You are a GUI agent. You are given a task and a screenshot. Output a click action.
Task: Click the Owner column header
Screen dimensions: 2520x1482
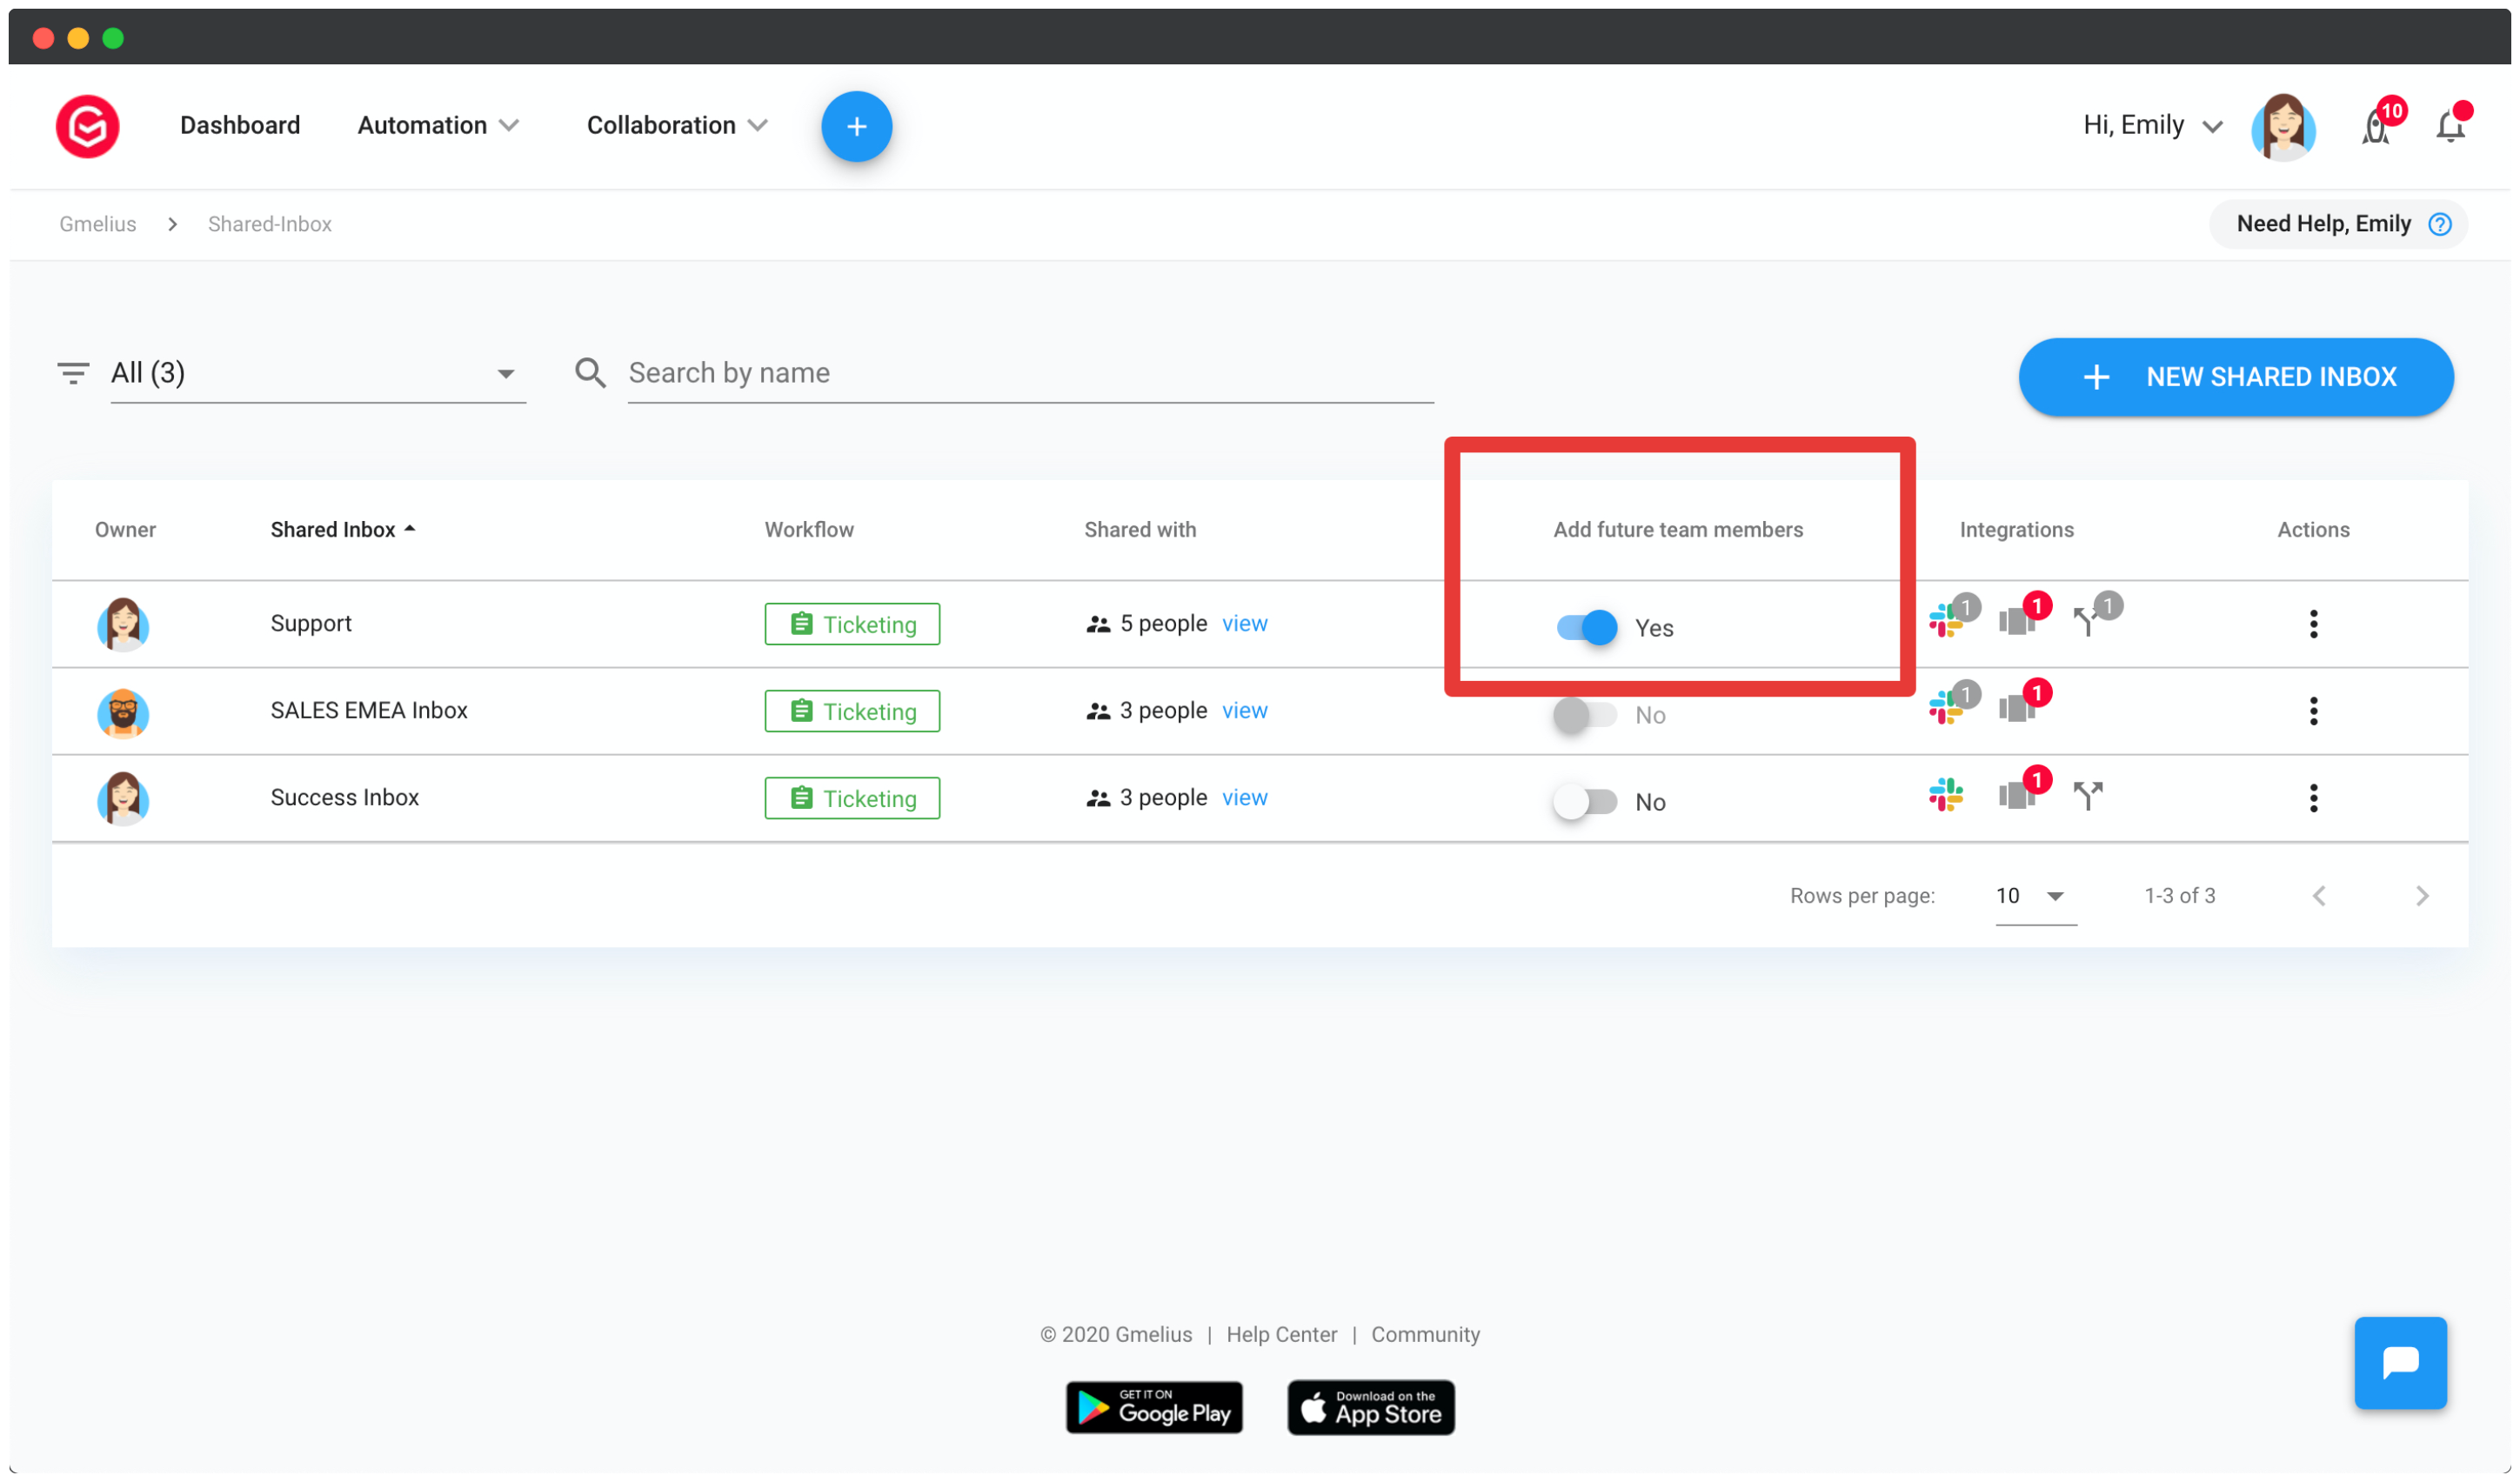(x=125, y=530)
